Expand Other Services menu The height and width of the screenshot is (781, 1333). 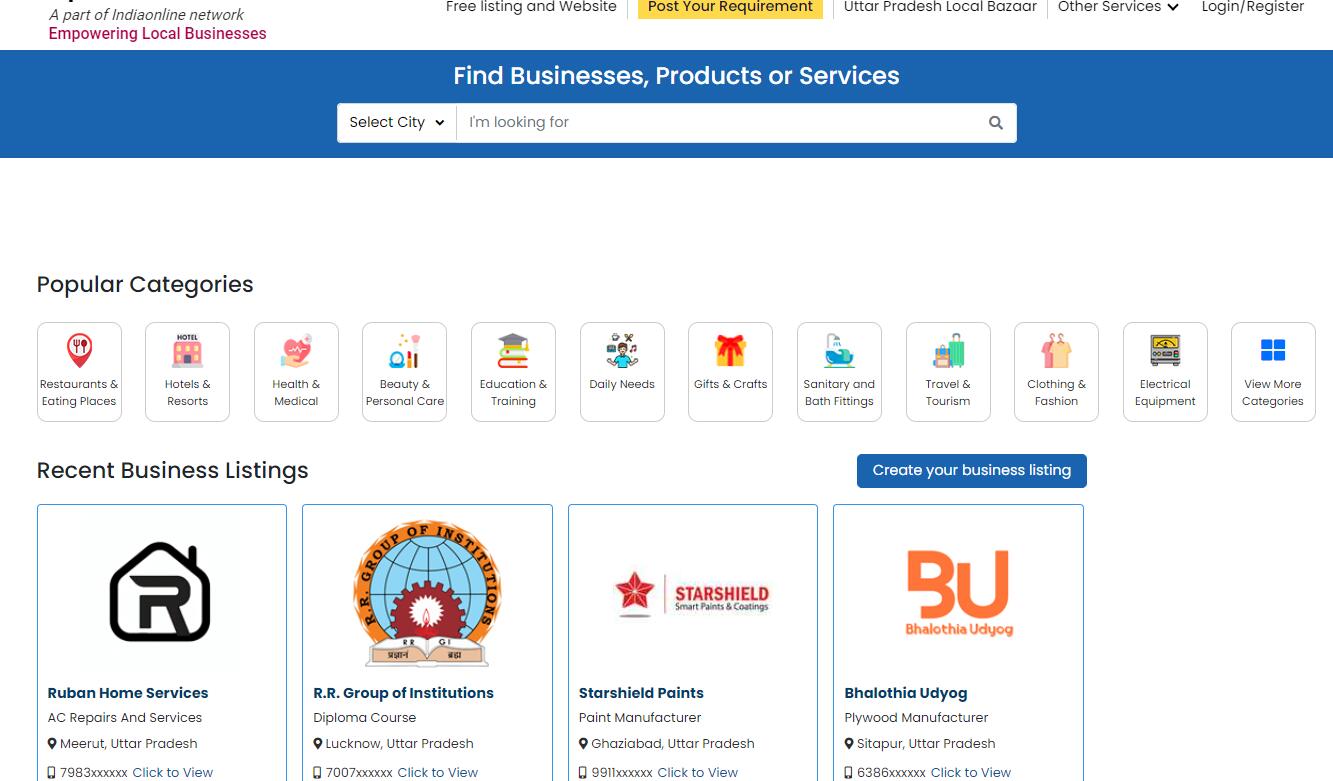[1118, 7]
